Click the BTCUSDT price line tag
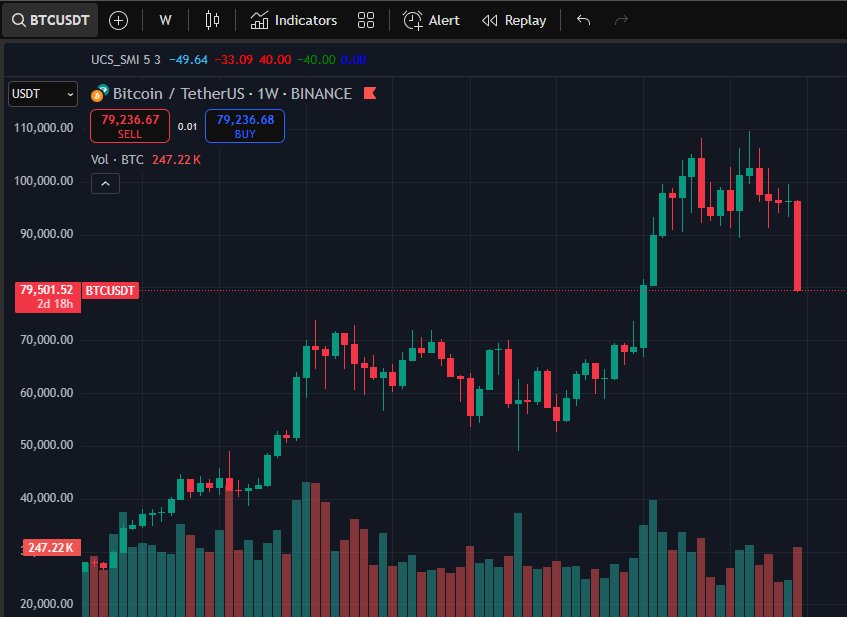 [110, 291]
